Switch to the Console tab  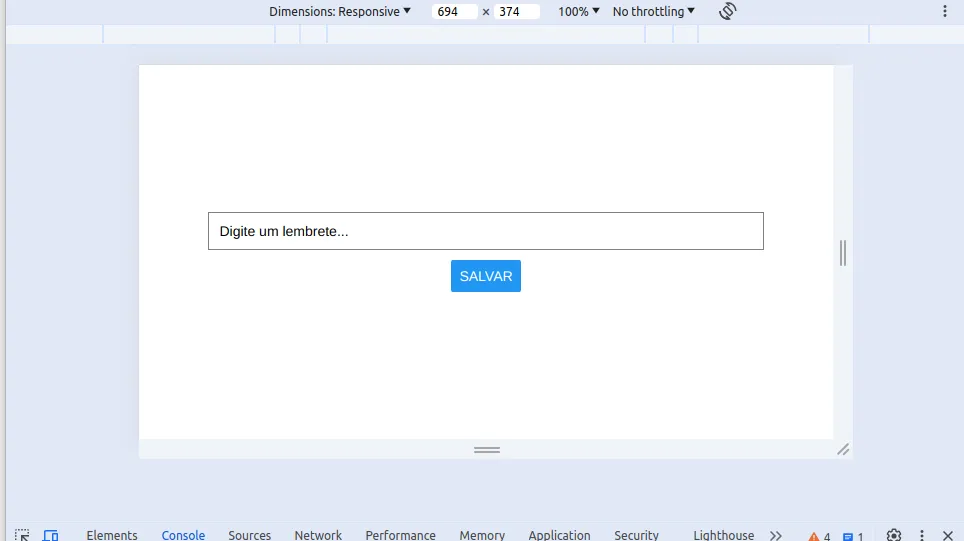tap(183, 535)
